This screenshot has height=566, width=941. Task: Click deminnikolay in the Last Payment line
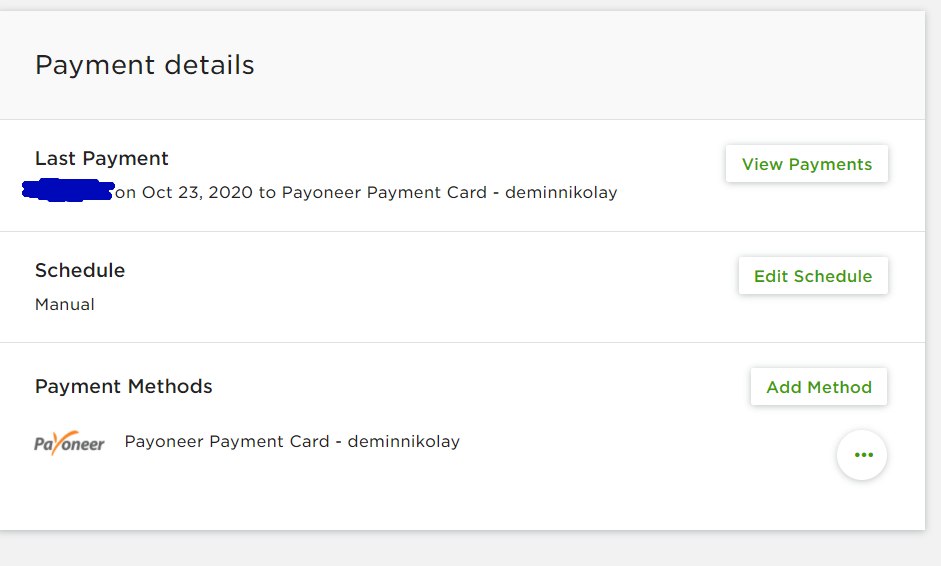point(561,193)
